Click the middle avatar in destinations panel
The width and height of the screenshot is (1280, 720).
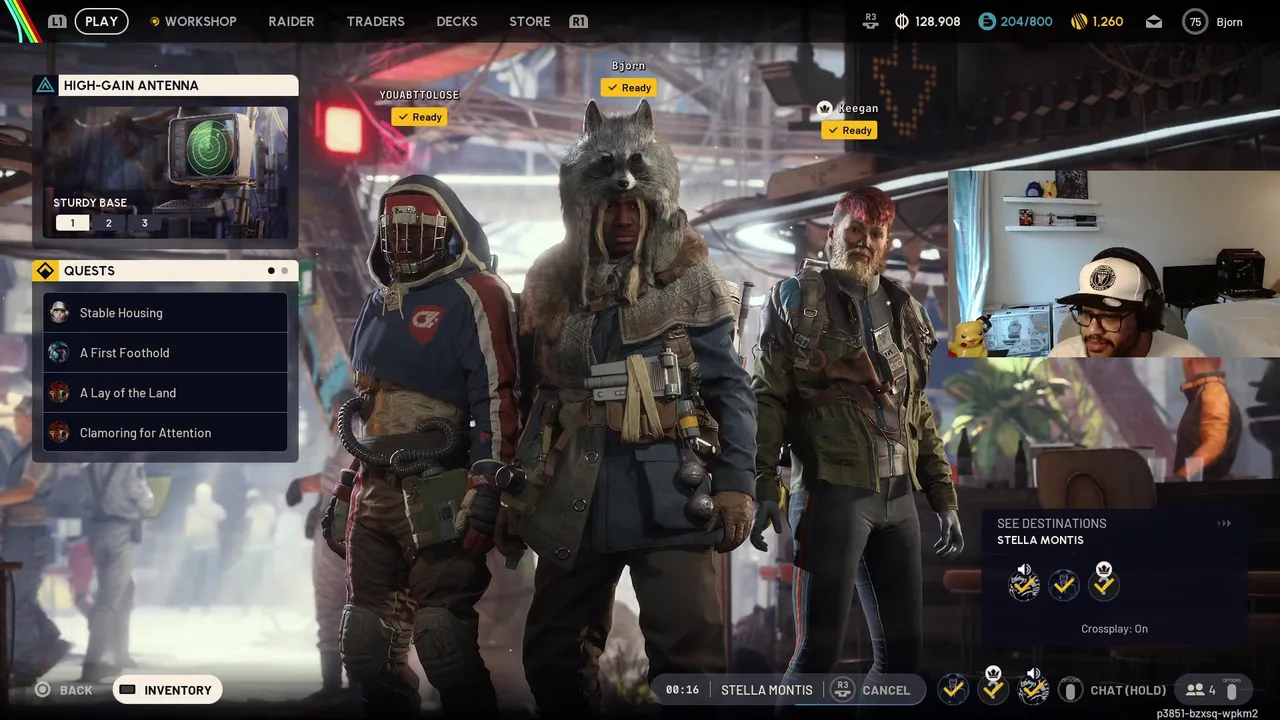[1064, 586]
